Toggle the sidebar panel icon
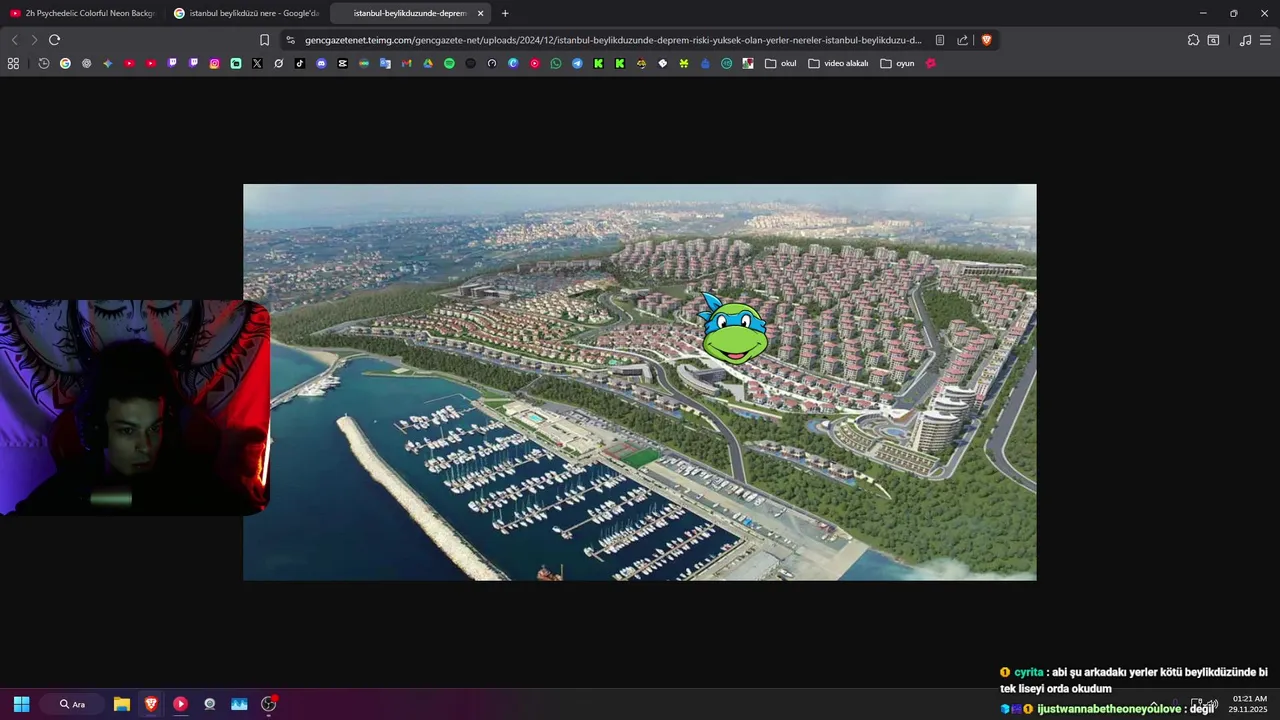 1213,40
